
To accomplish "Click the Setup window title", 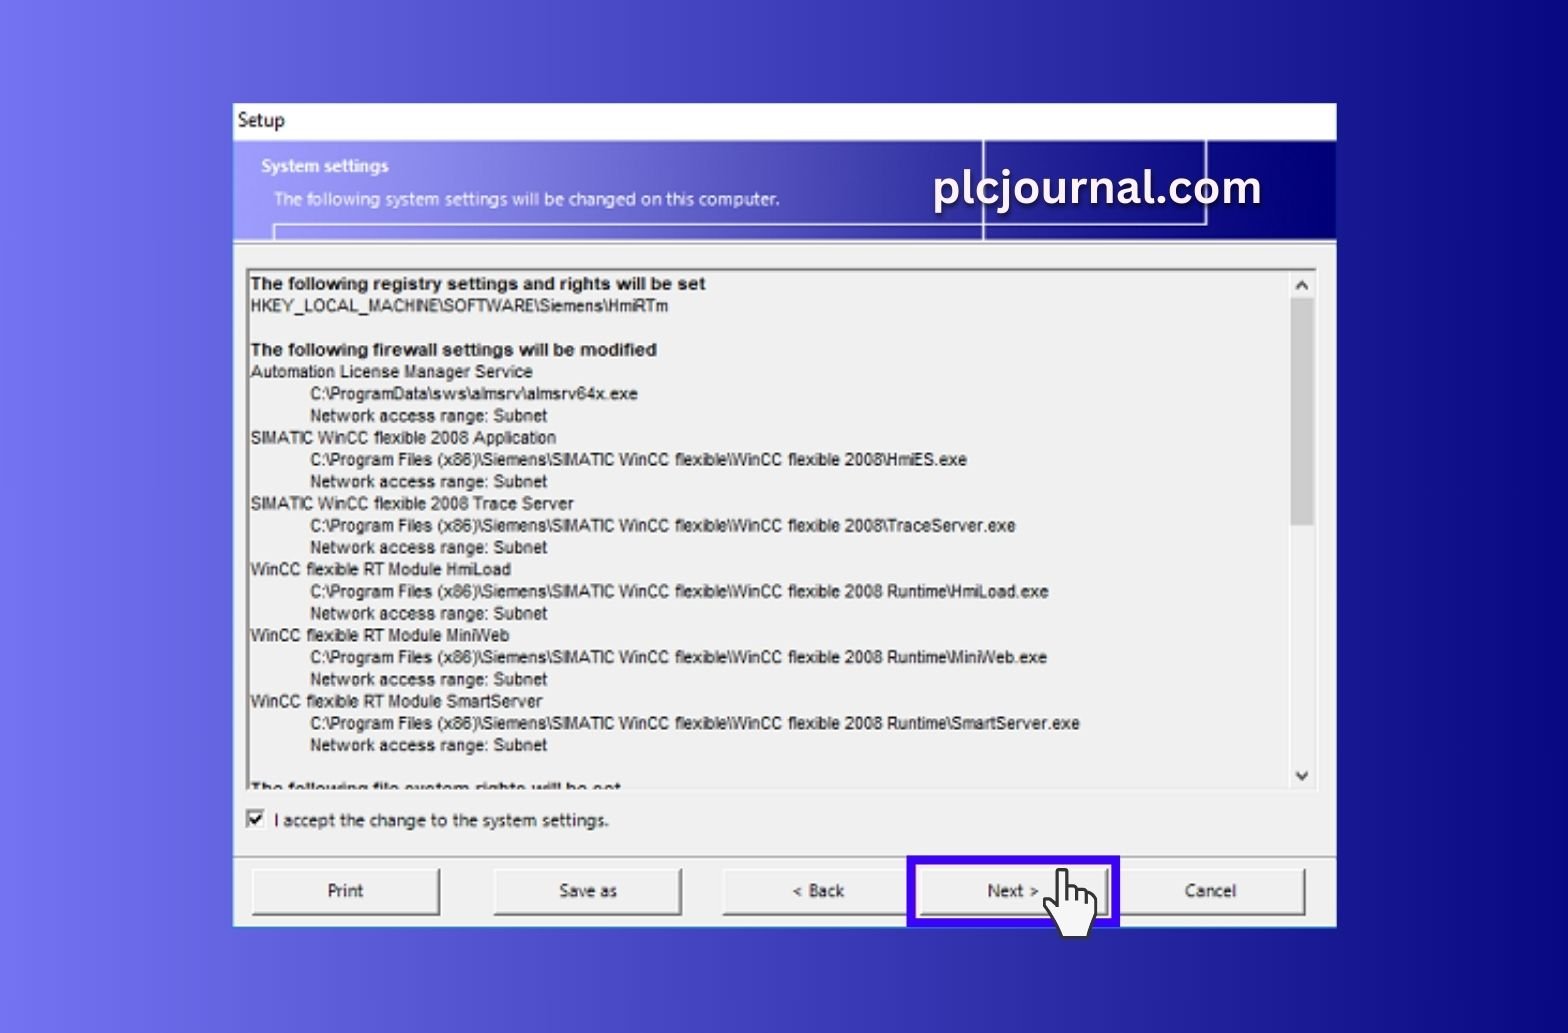I will (x=261, y=120).
